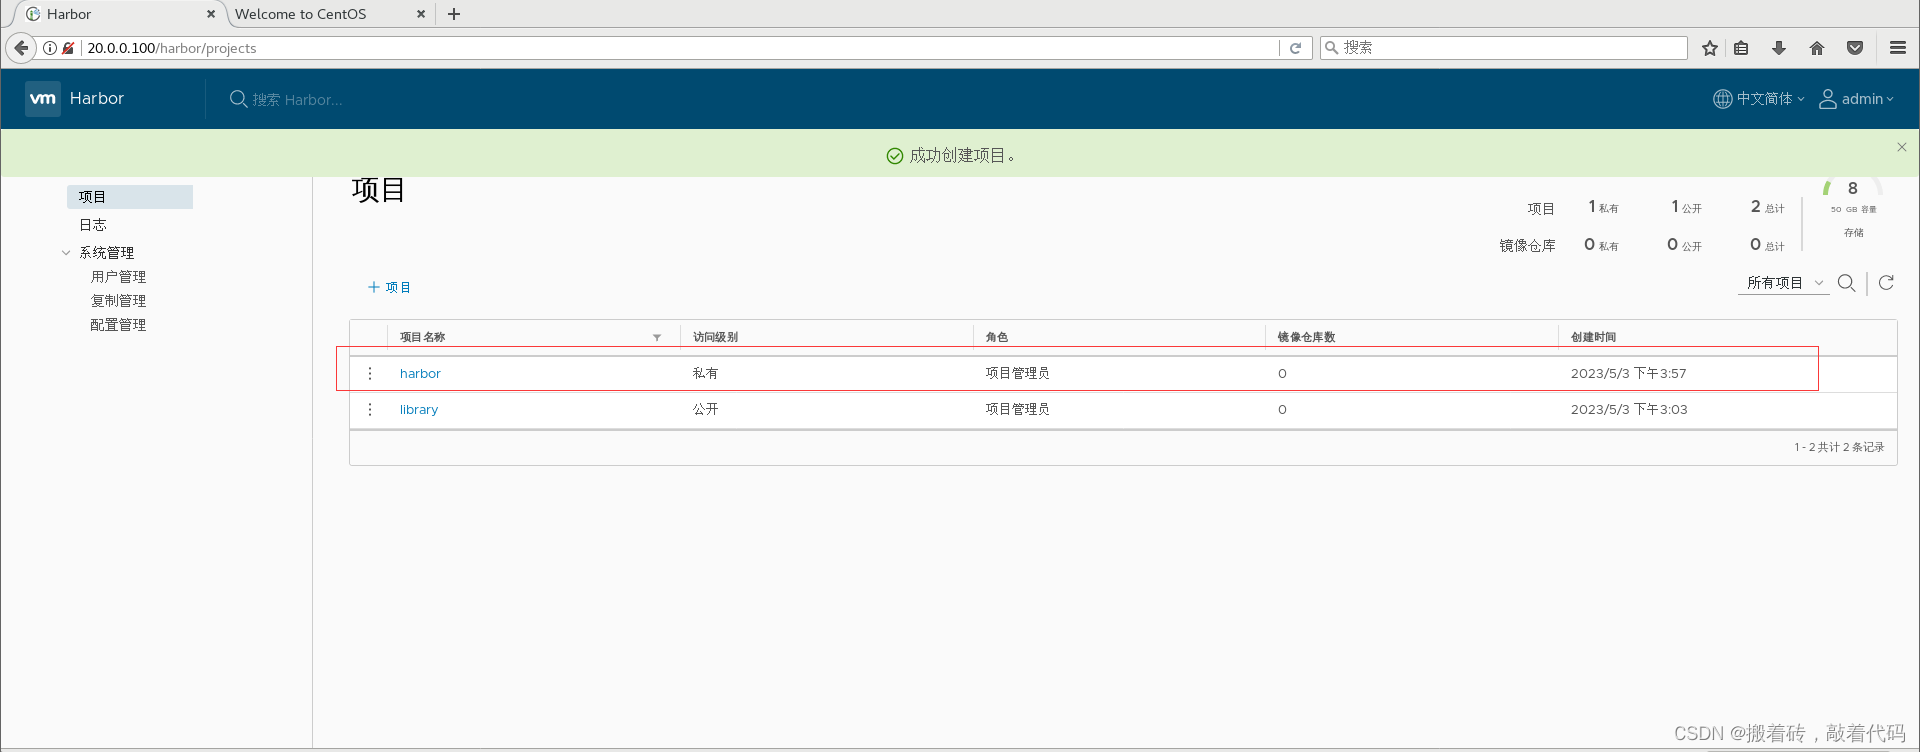Open 用户管理 under system management
The image size is (1920, 752).
118,277
